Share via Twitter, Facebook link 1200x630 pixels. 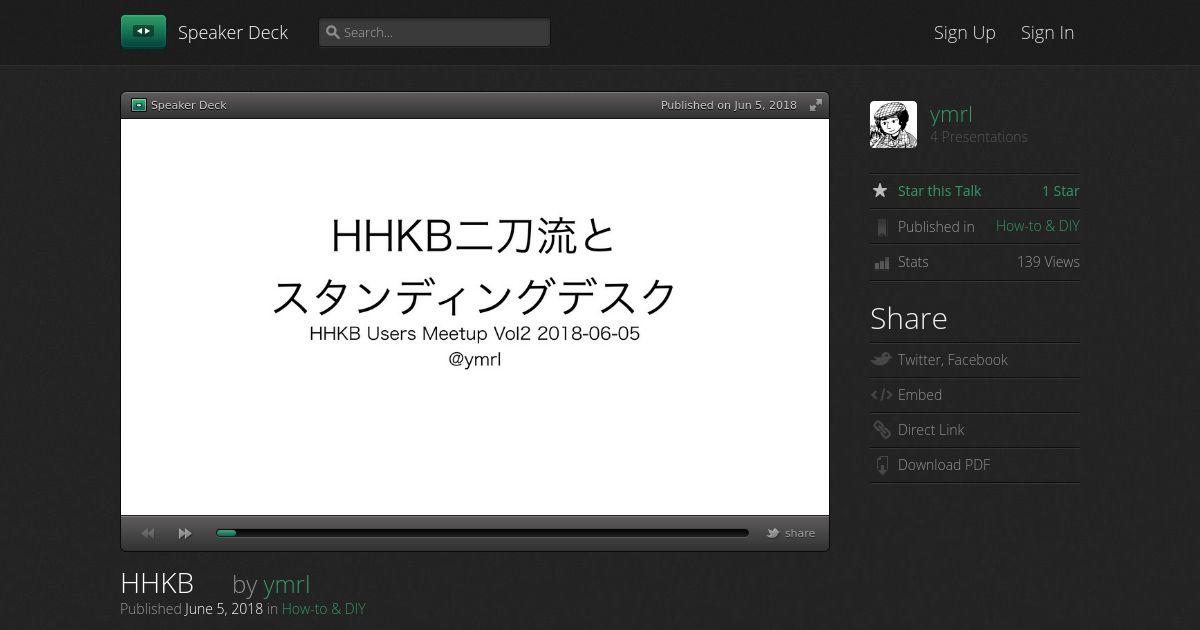tap(952, 360)
